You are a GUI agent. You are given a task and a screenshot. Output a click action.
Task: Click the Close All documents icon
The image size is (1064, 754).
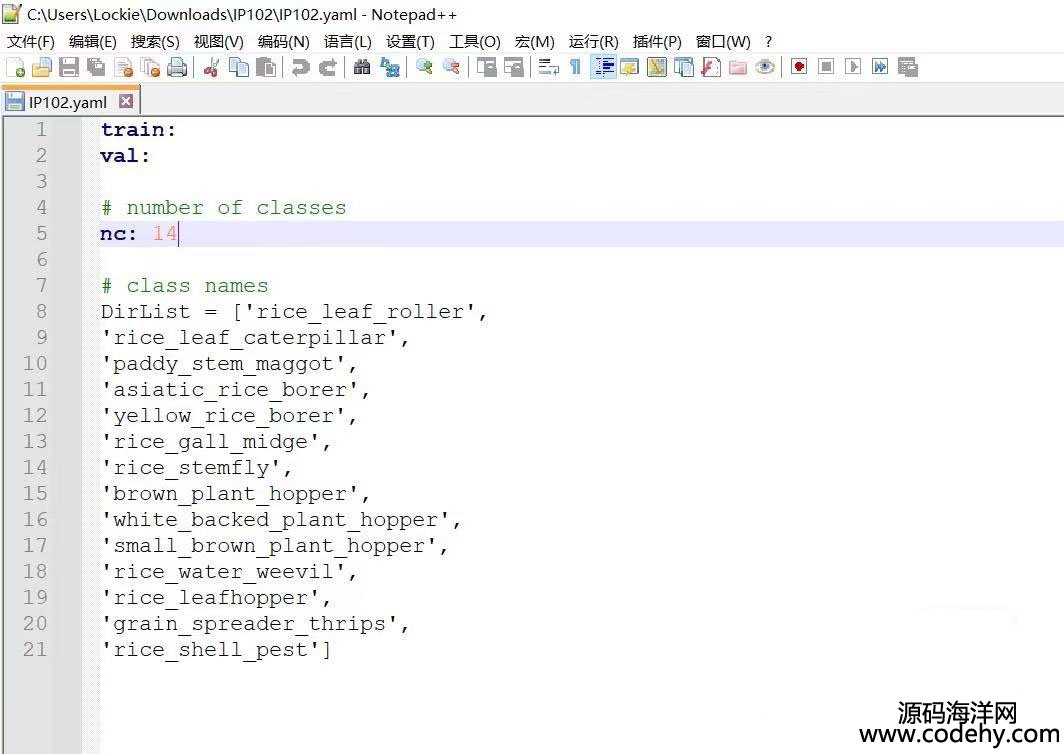(x=150, y=67)
